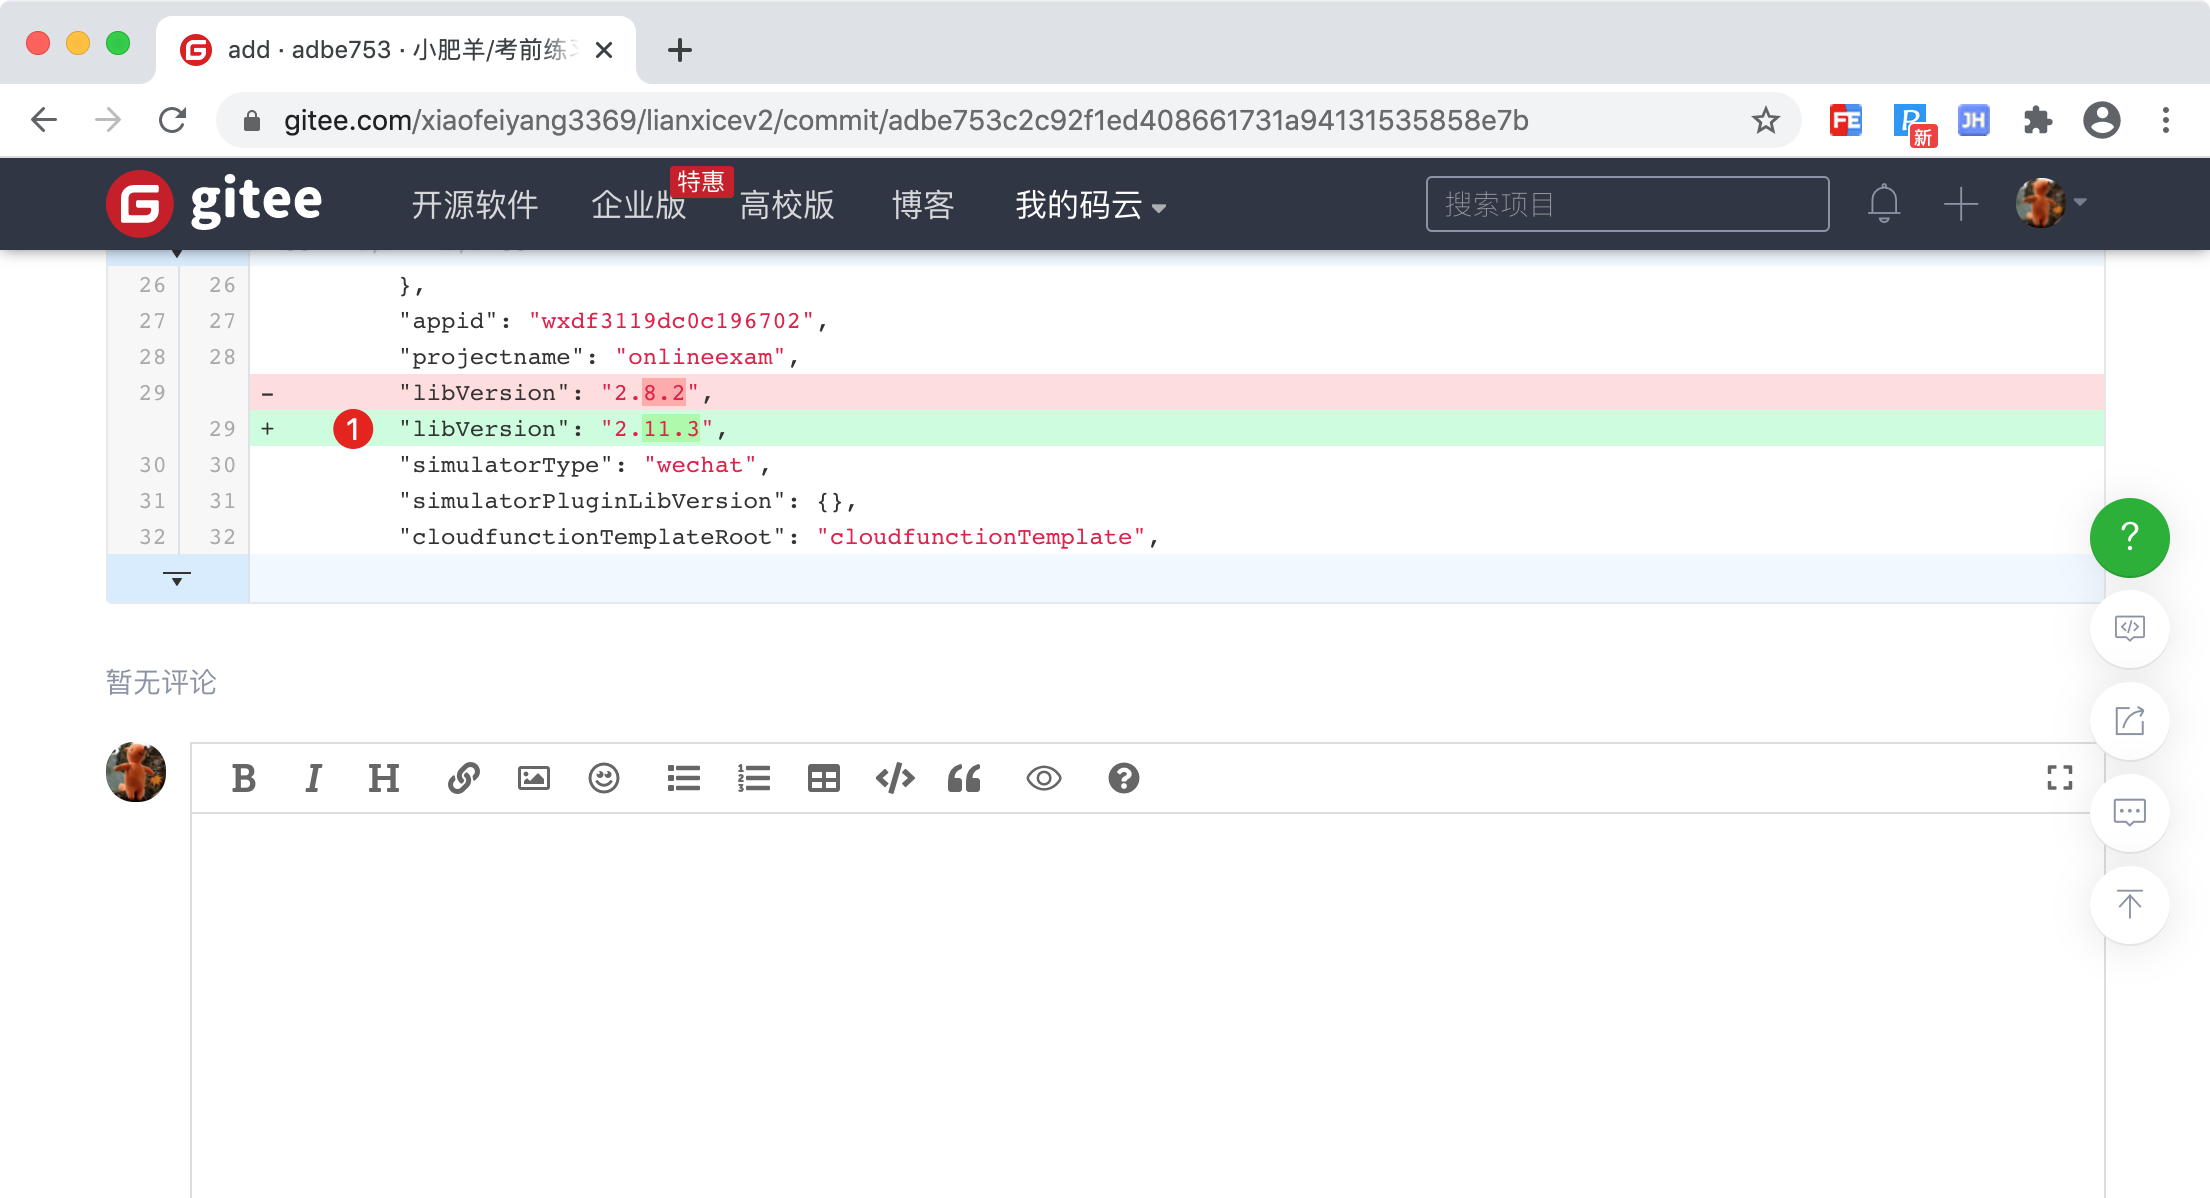The width and height of the screenshot is (2210, 1198).
Task: Toggle bold formatting in comment editor
Action: pyautogui.click(x=243, y=778)
